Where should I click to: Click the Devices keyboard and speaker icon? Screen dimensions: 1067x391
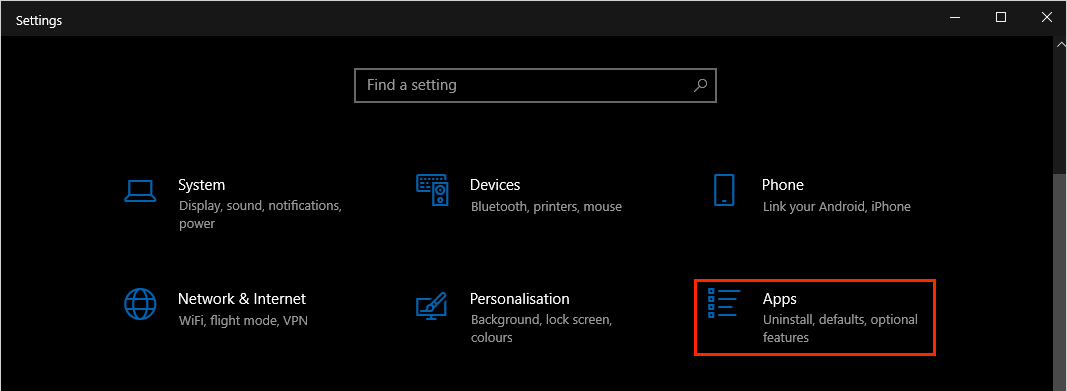[x=433, y=190]
